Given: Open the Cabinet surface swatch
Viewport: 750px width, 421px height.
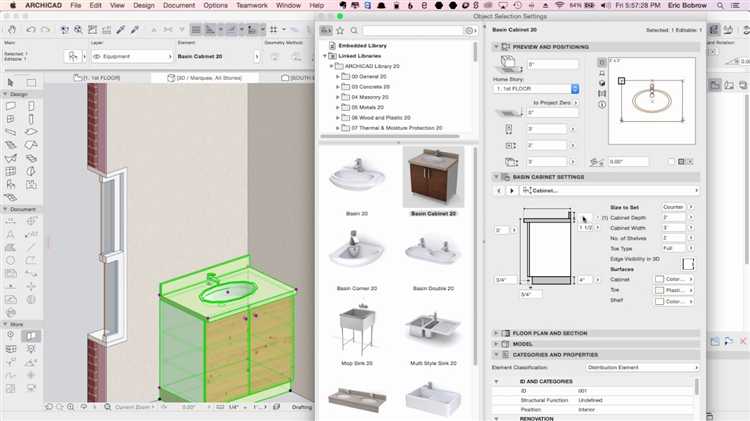Looking at the screenshot, I should click(674, 279).
